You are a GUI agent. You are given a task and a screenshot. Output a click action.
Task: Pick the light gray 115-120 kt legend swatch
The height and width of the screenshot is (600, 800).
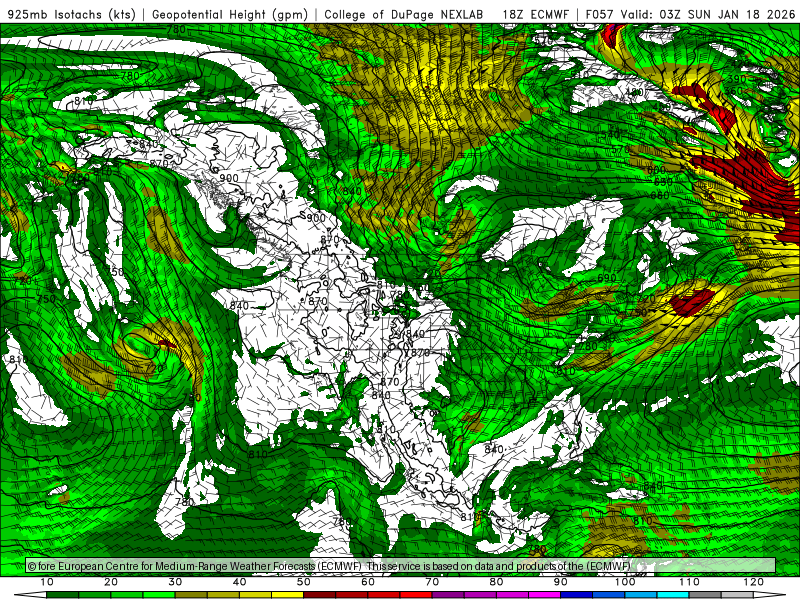pyautogui.click(x=737, y=595)
